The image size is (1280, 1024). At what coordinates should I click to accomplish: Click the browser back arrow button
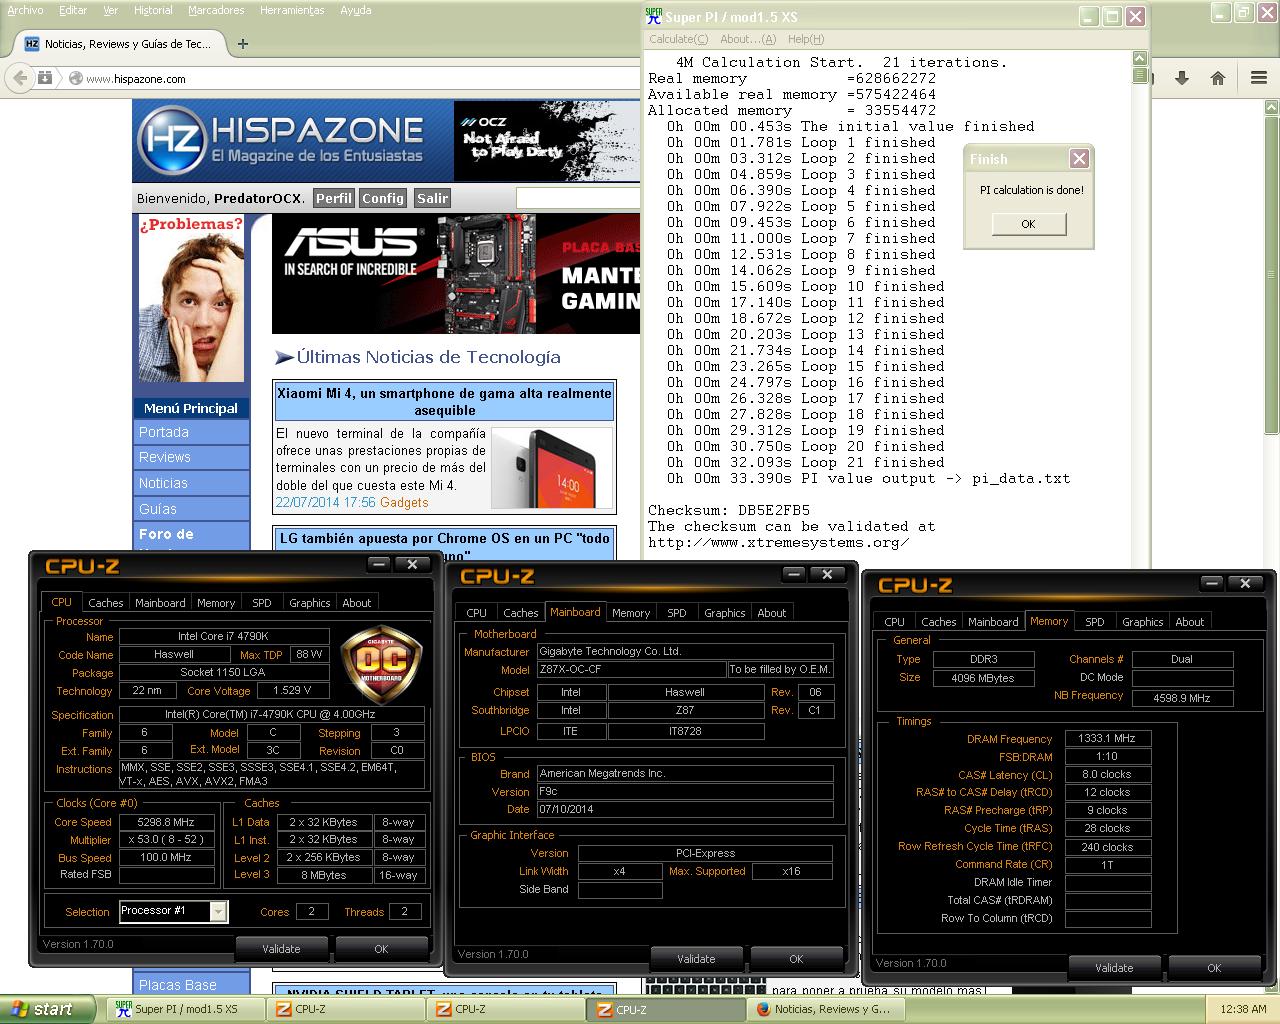(x=19, y=78)
